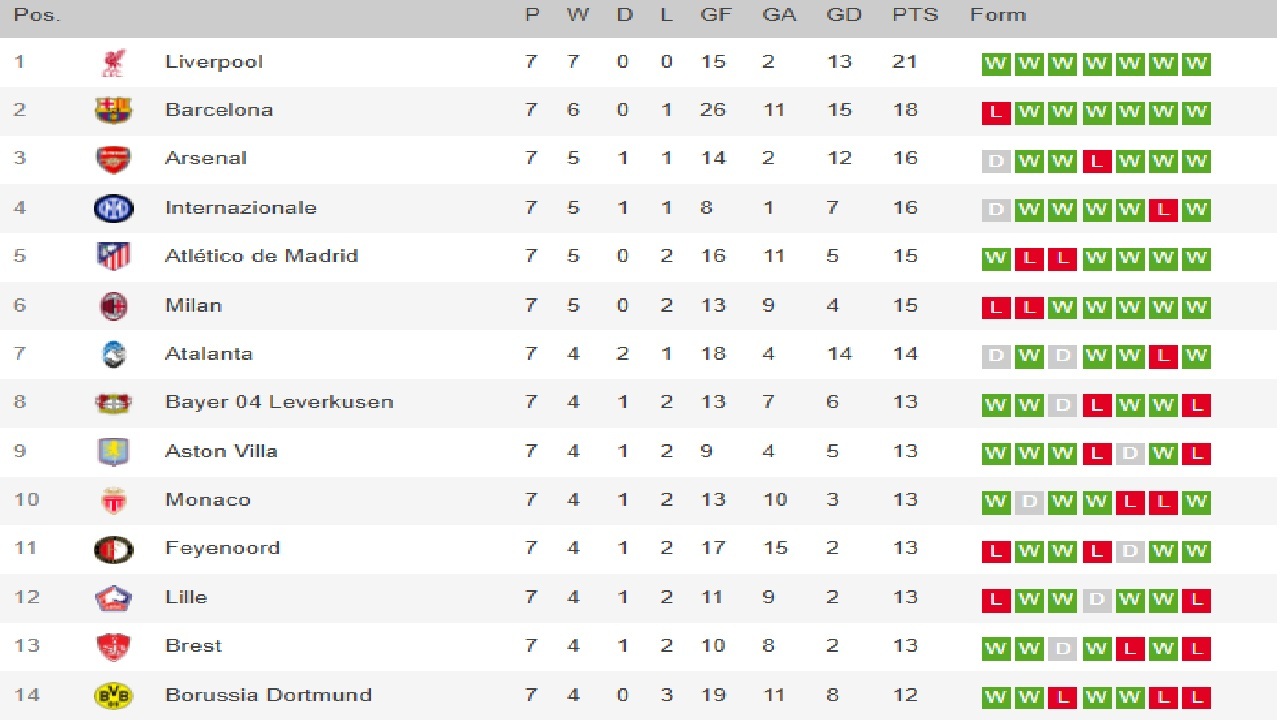Click the GF column header
1280x720 pixels.
715,15
